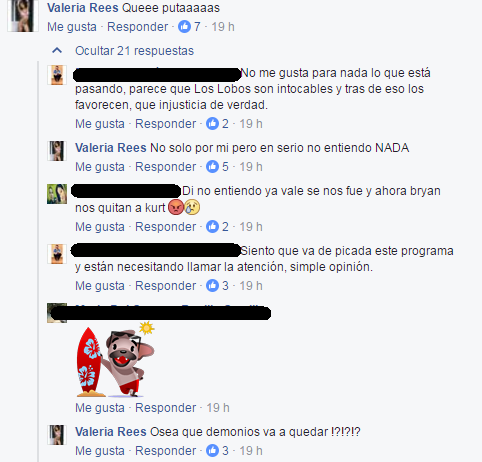
Task: Click the angry face emoji
Action: [176, 207]
